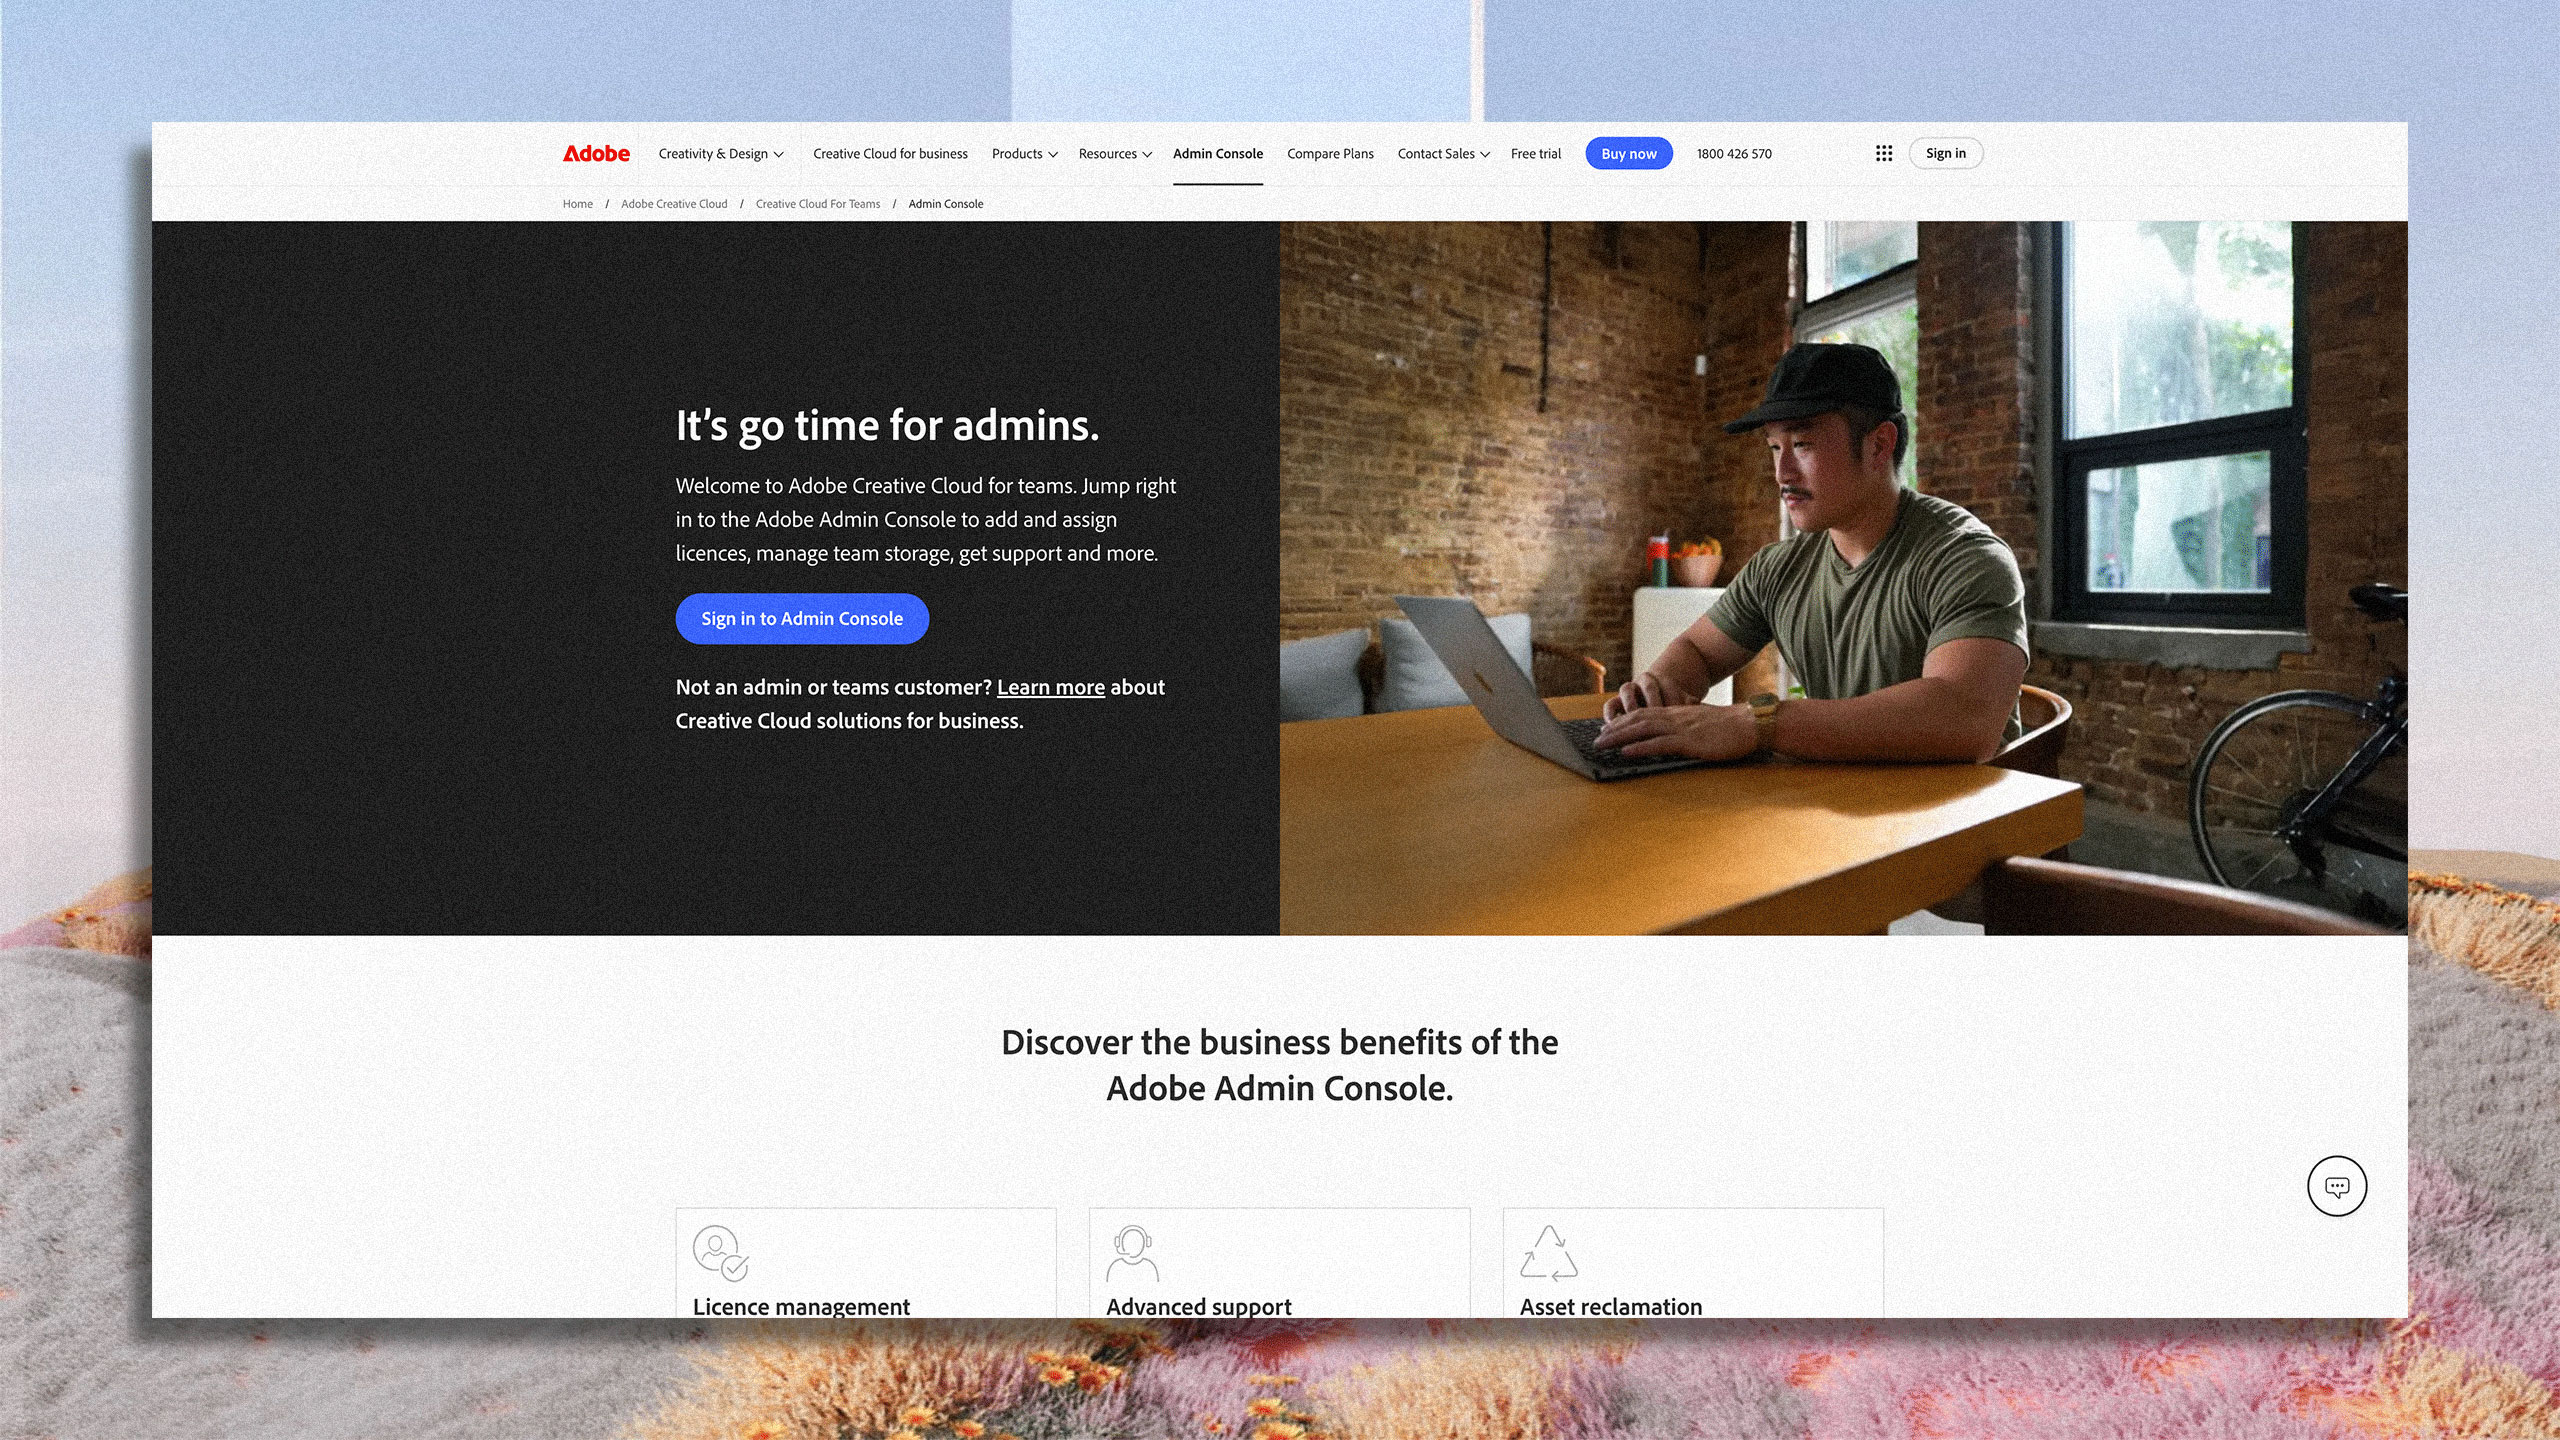Open Free trial in the navigation
2560x1440 pixels.
[1535, 153]
